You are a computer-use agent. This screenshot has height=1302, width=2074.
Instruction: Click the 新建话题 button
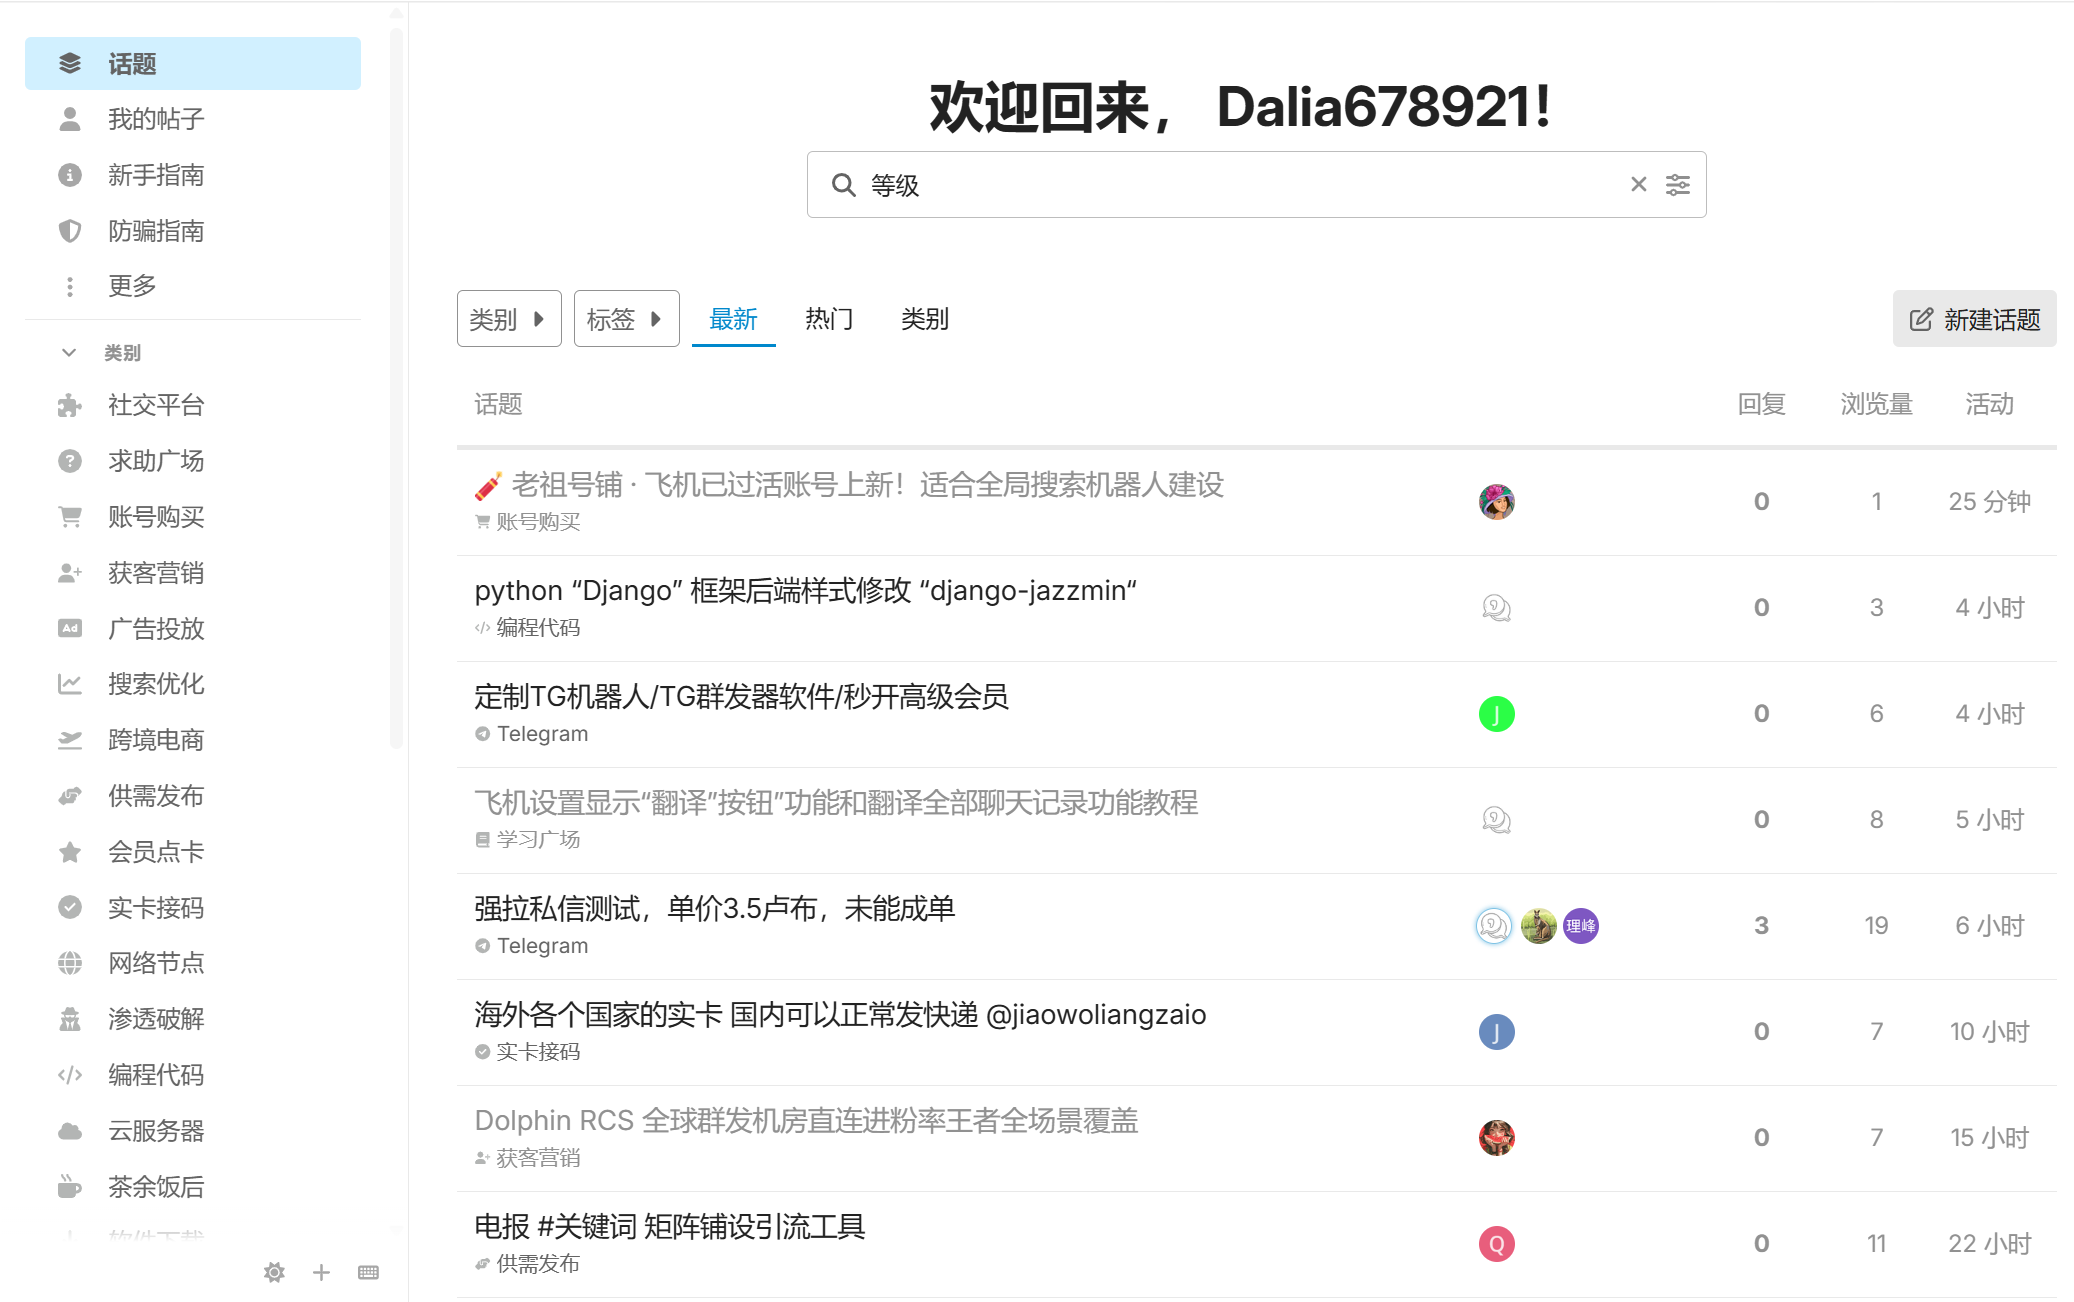point(1974,319)
